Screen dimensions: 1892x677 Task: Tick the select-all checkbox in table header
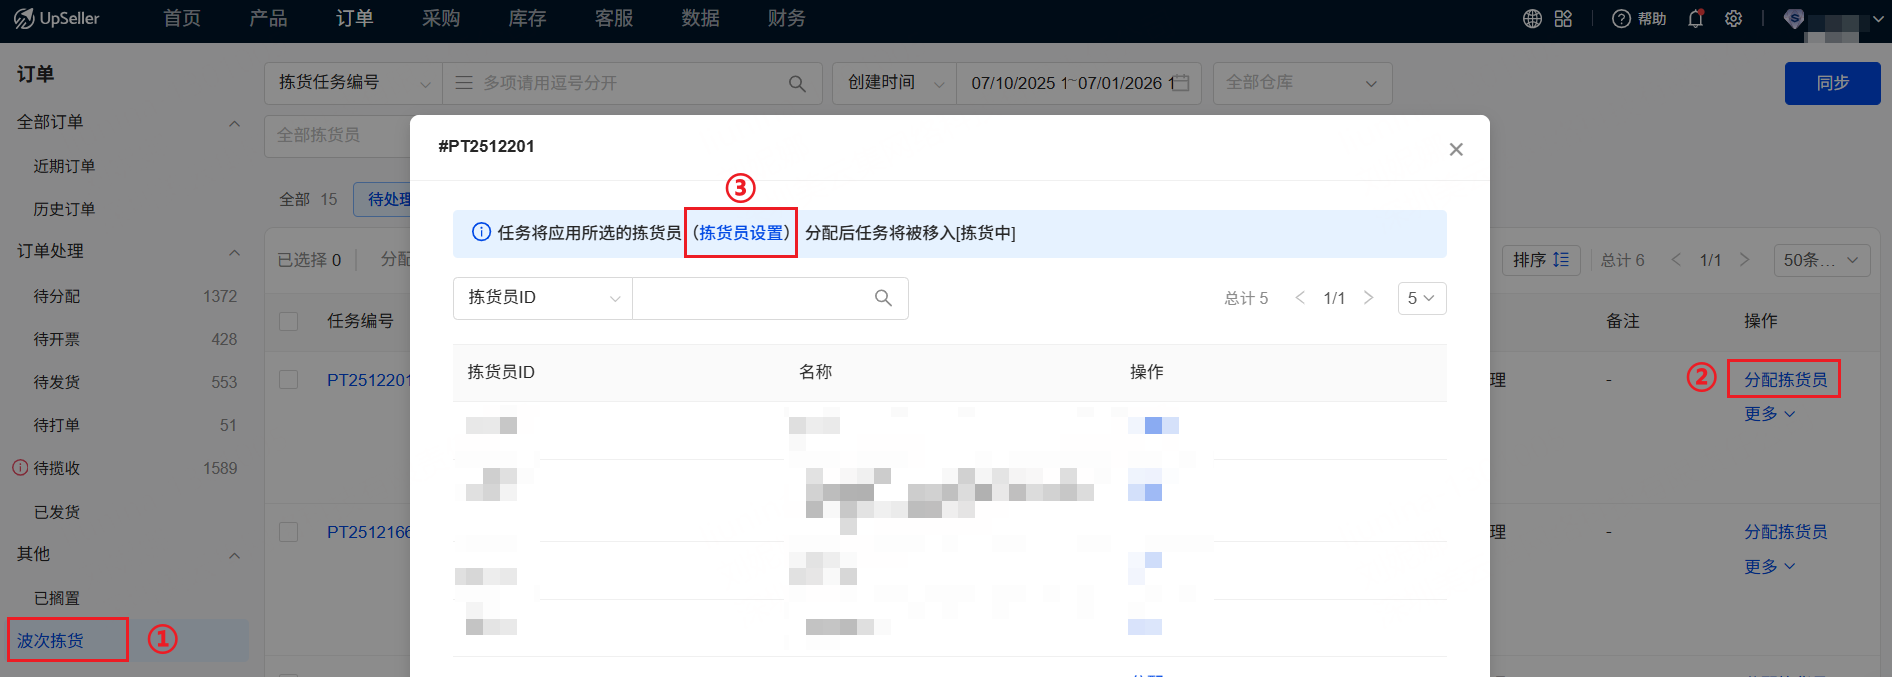point(289,321)
